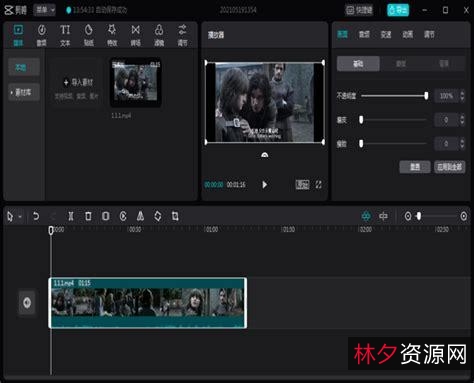This screenshot has height=383, width=474.
Task: Switch to the 音频 properties tab
Action: click(364, 34)
